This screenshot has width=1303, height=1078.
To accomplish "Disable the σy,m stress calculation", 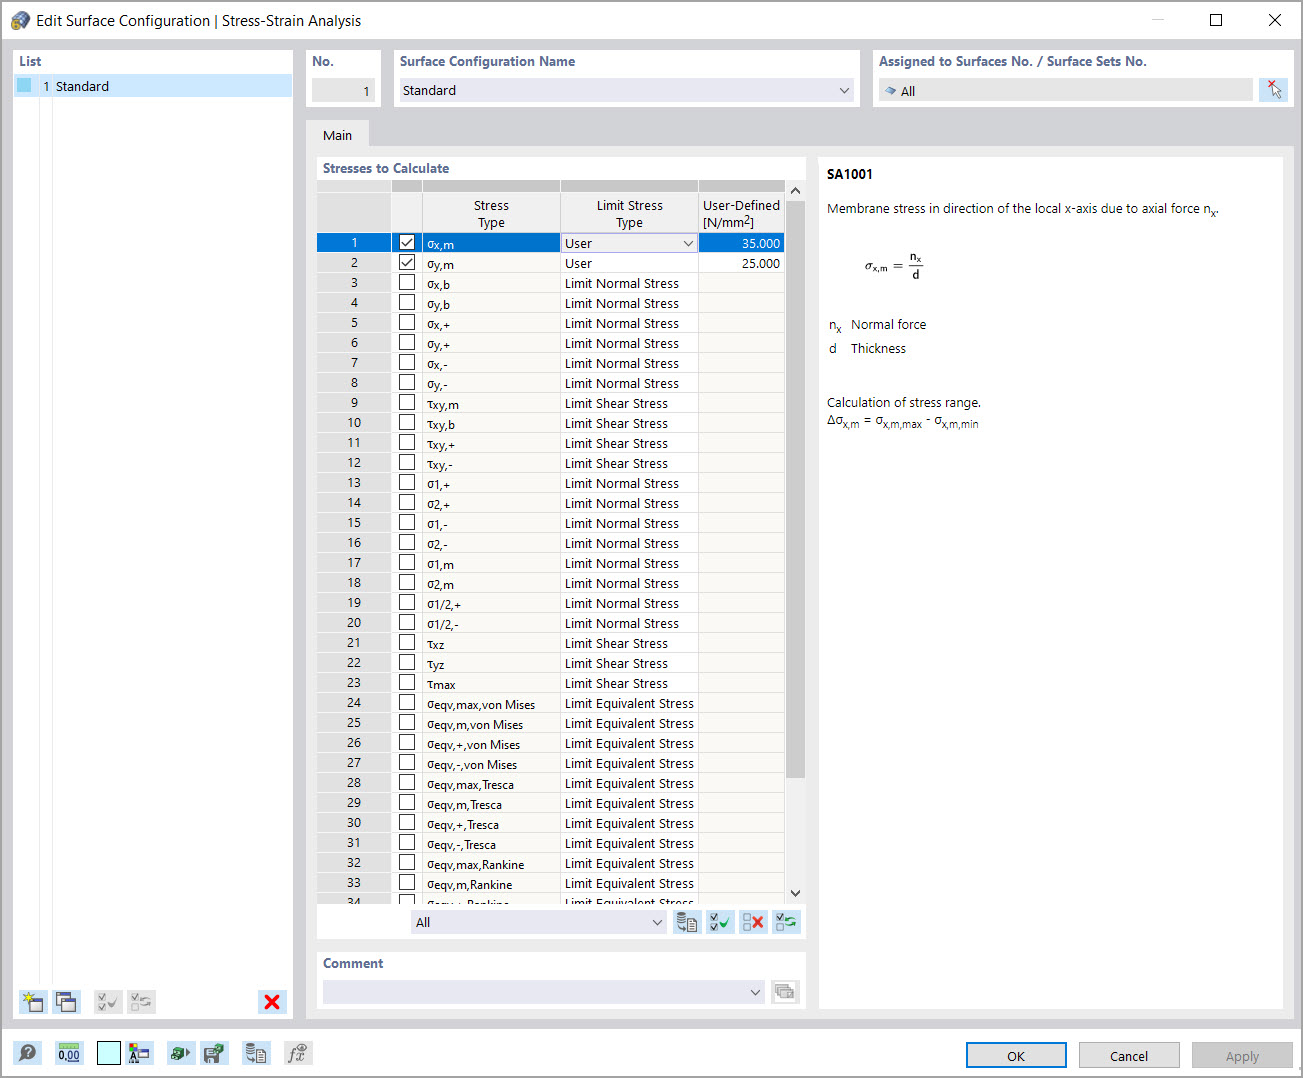I will [407, 262].
